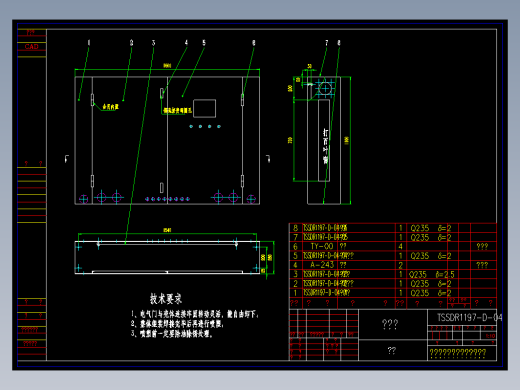Select the 技术要求 heading text
Viewport: 520px width, 390px height.
pos(166,299)
